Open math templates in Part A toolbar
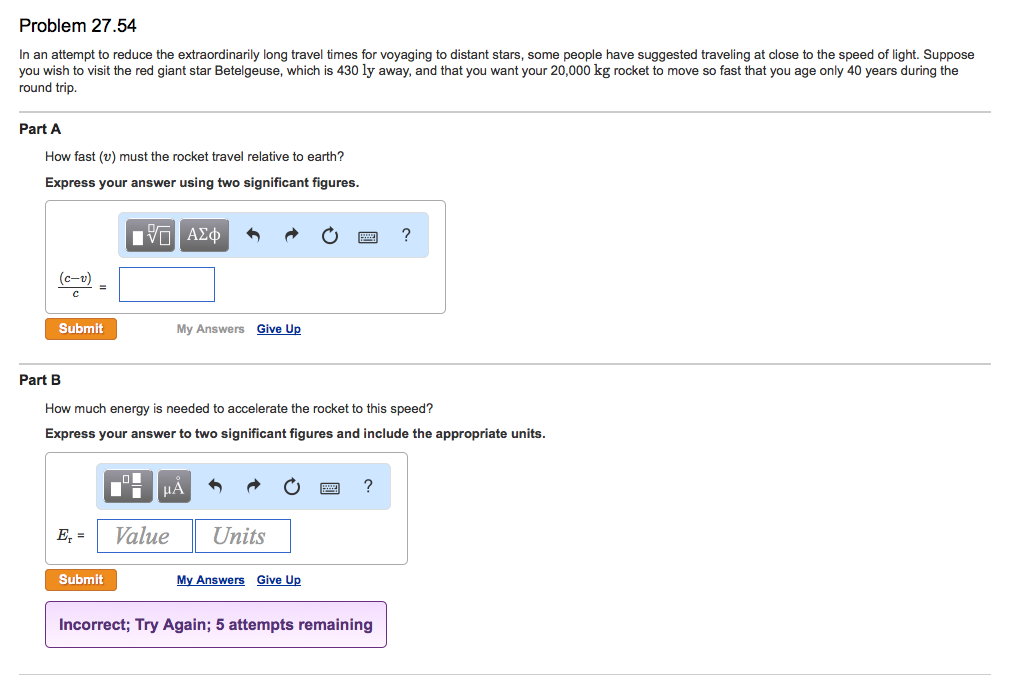 tap(151, 235)
